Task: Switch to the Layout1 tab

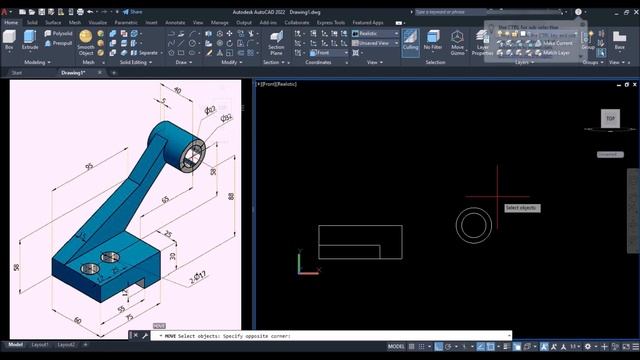Action: pyautogui.click(x=40, y=345)
